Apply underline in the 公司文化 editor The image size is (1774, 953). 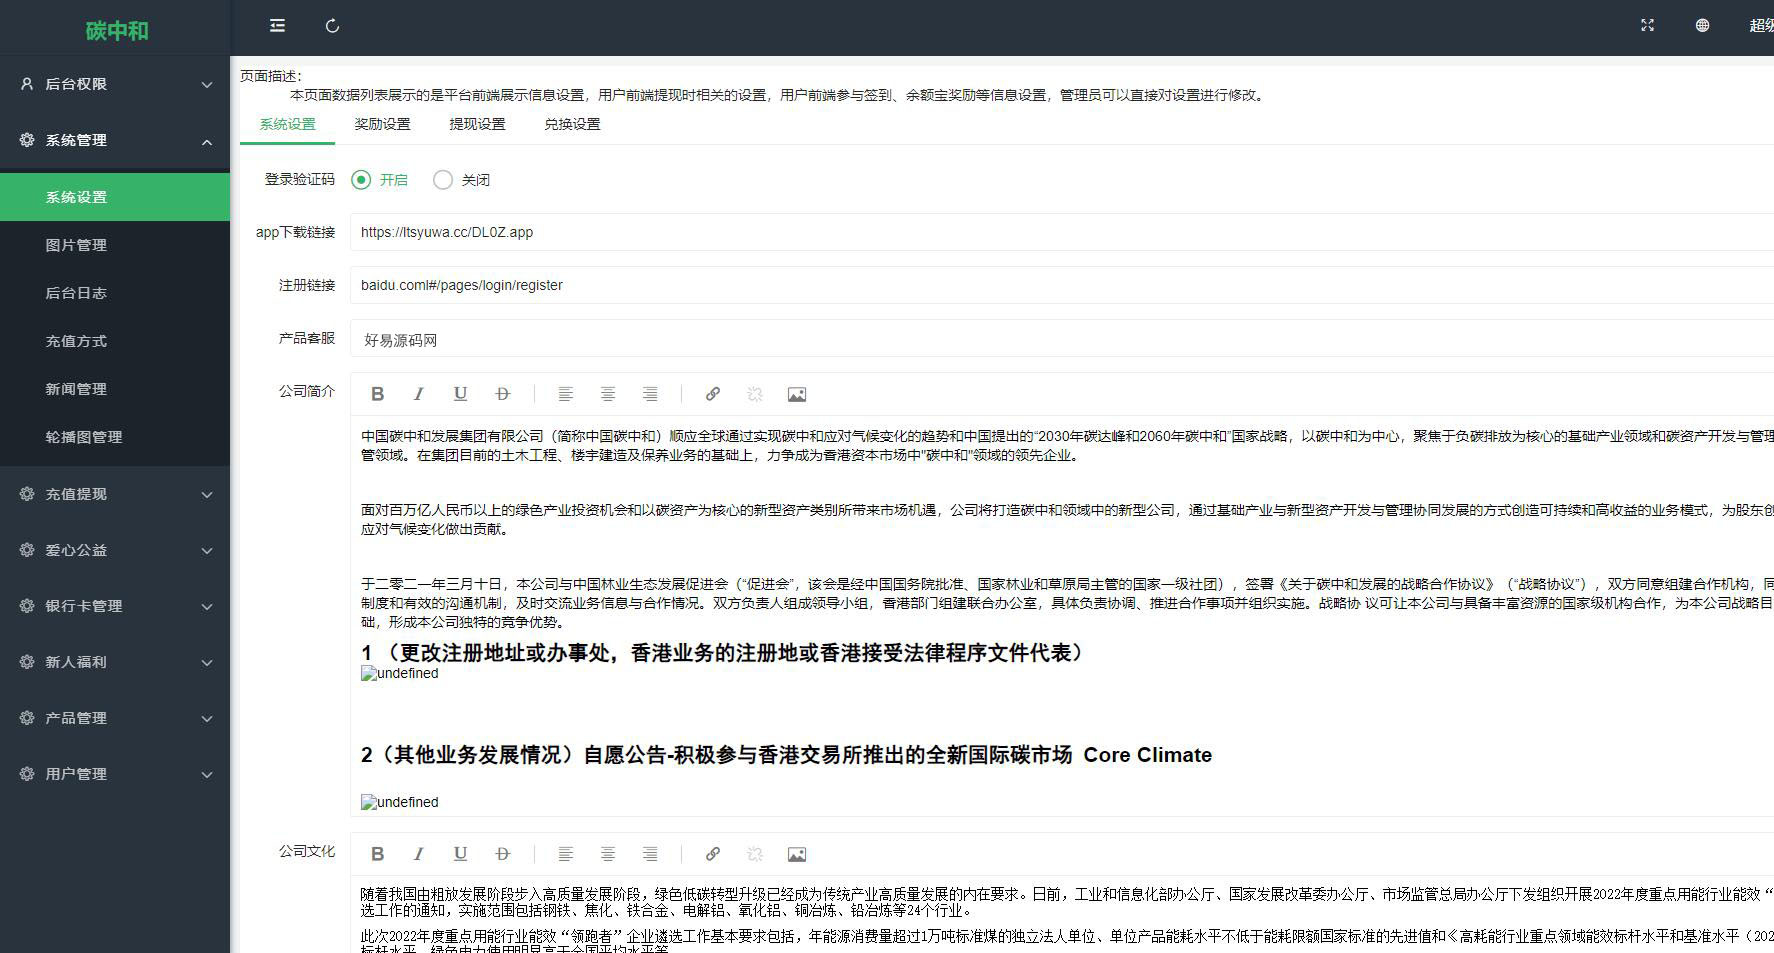pos(460,854)
